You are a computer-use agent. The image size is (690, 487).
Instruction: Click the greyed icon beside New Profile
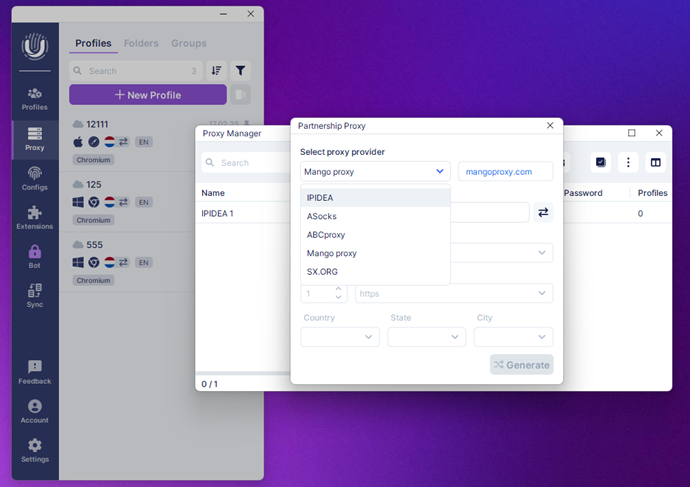click(x=240, y=95)
